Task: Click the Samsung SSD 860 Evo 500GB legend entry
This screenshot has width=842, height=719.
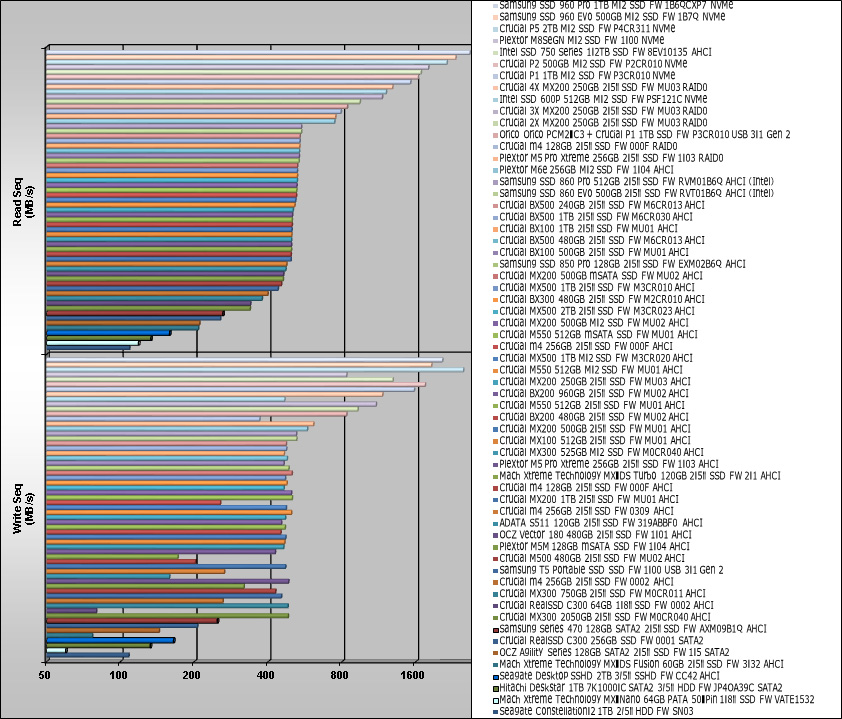Action: [x=636, y=193]
